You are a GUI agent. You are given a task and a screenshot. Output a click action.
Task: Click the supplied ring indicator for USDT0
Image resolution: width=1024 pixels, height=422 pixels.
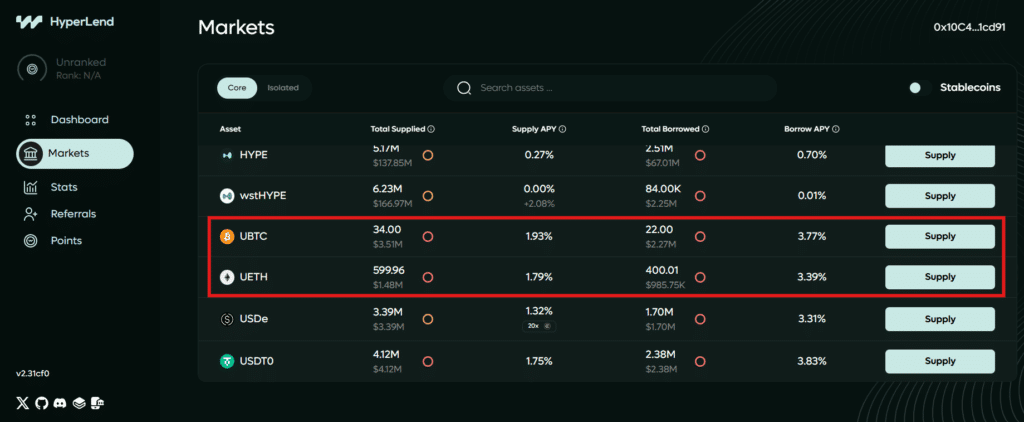tap(428, 361)
